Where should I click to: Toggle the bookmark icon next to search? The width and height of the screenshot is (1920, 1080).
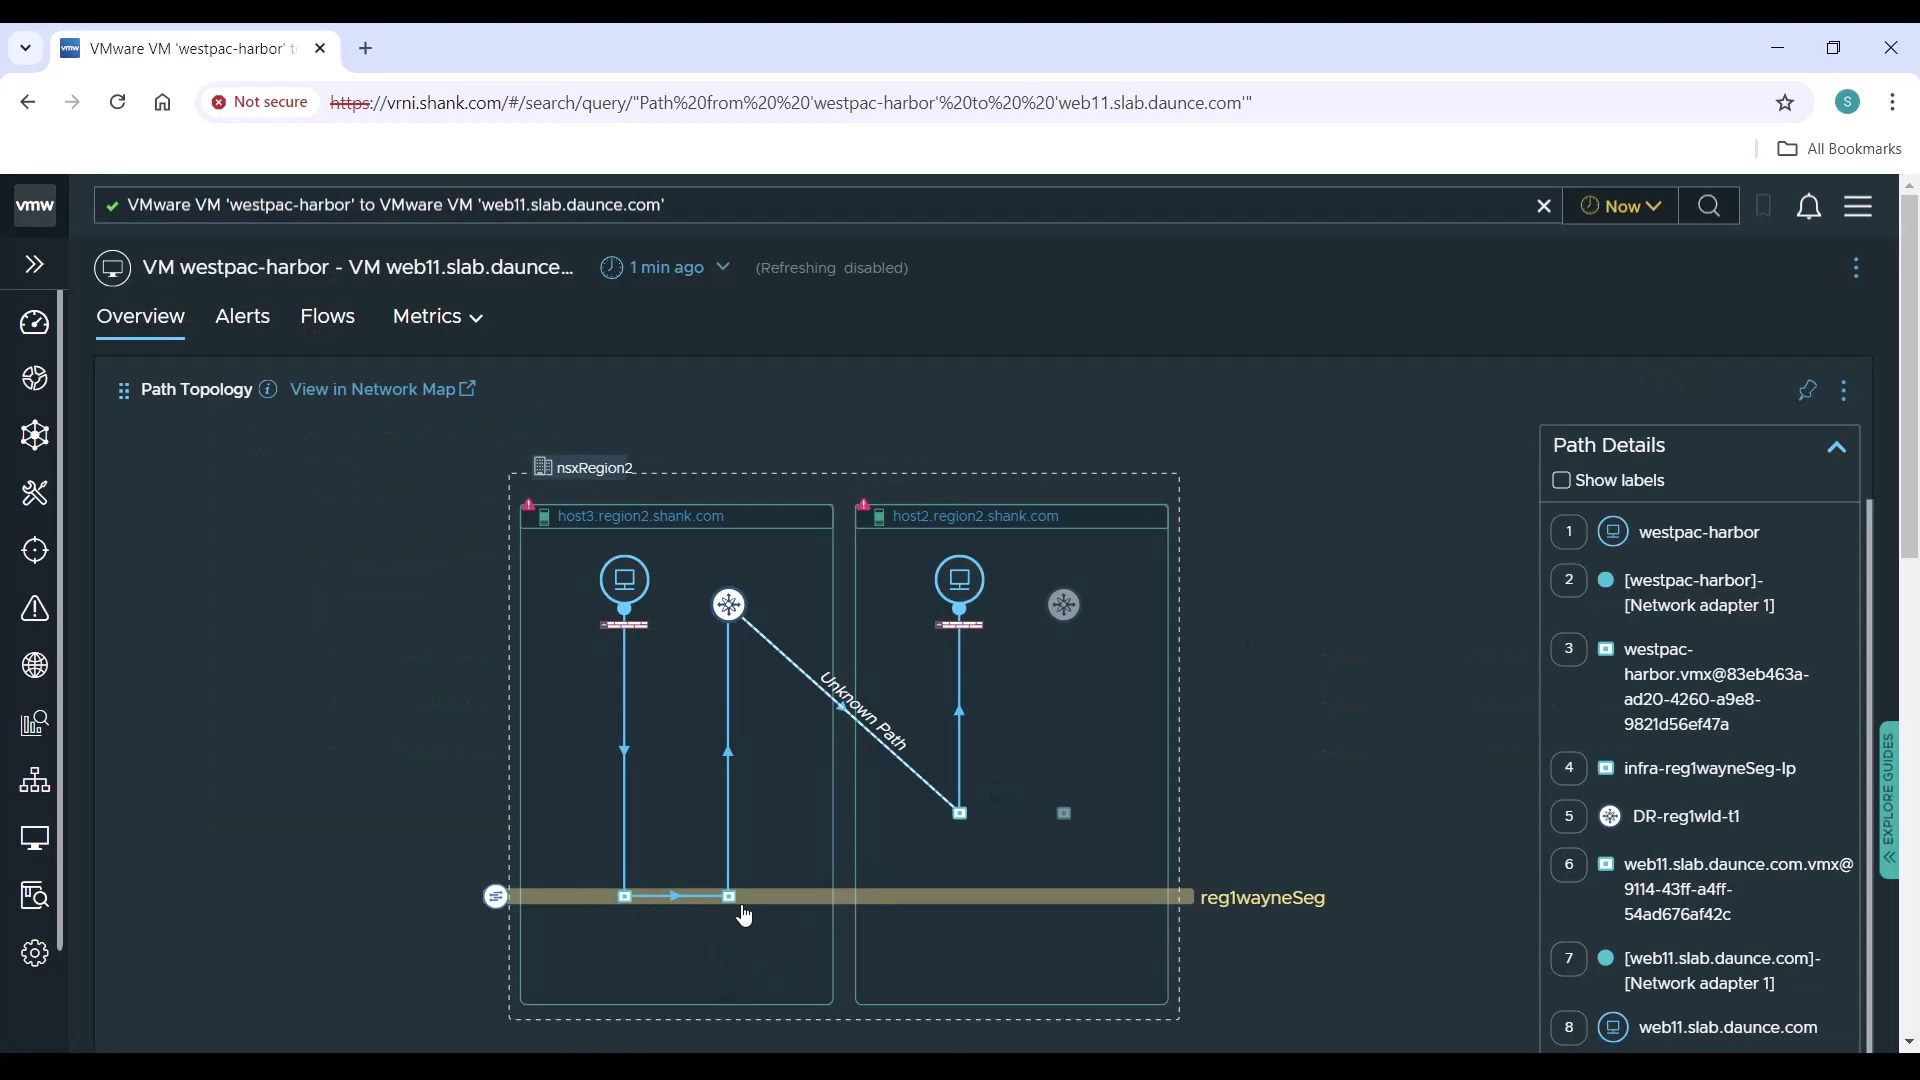click(1763, 206)
